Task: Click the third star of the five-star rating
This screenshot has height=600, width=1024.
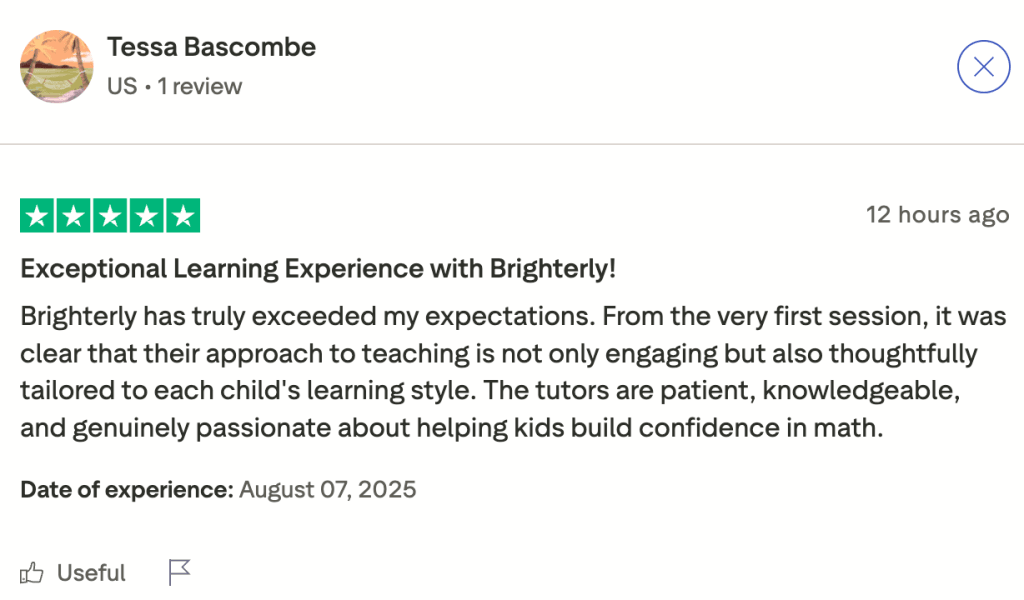Action: point(109,214)
